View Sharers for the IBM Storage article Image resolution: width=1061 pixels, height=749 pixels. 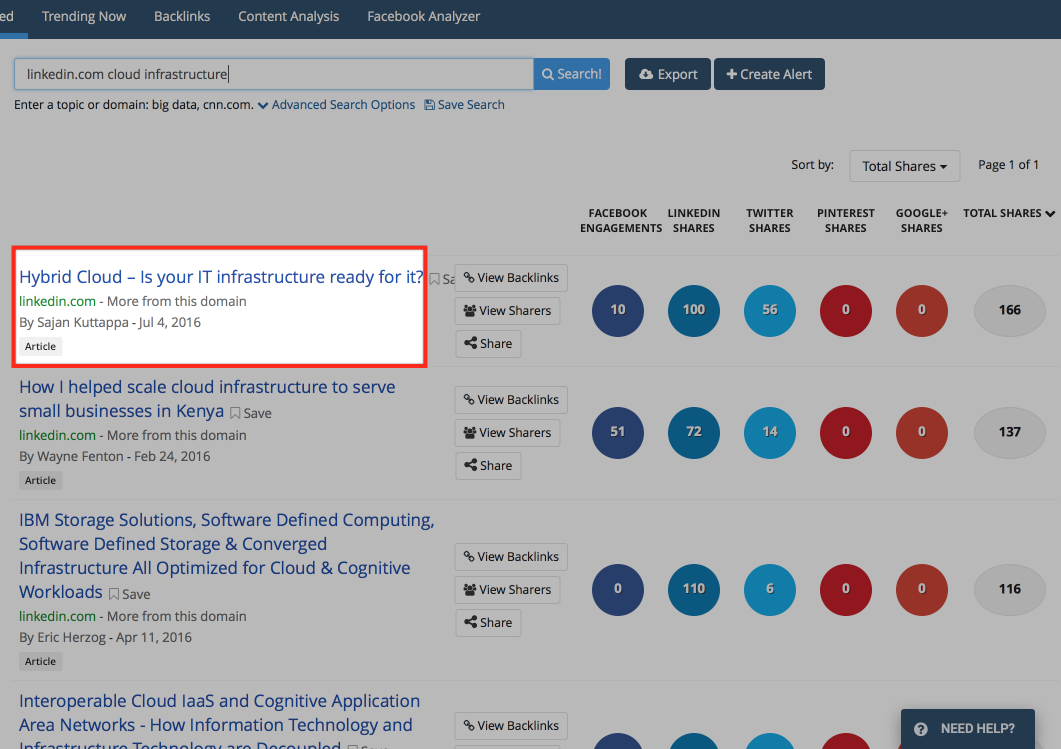tap(507, 589)
